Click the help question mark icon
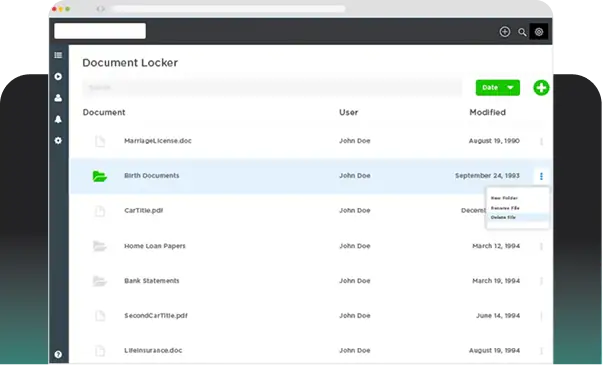Viewport: 603px width, 365px height. (58, 354)
